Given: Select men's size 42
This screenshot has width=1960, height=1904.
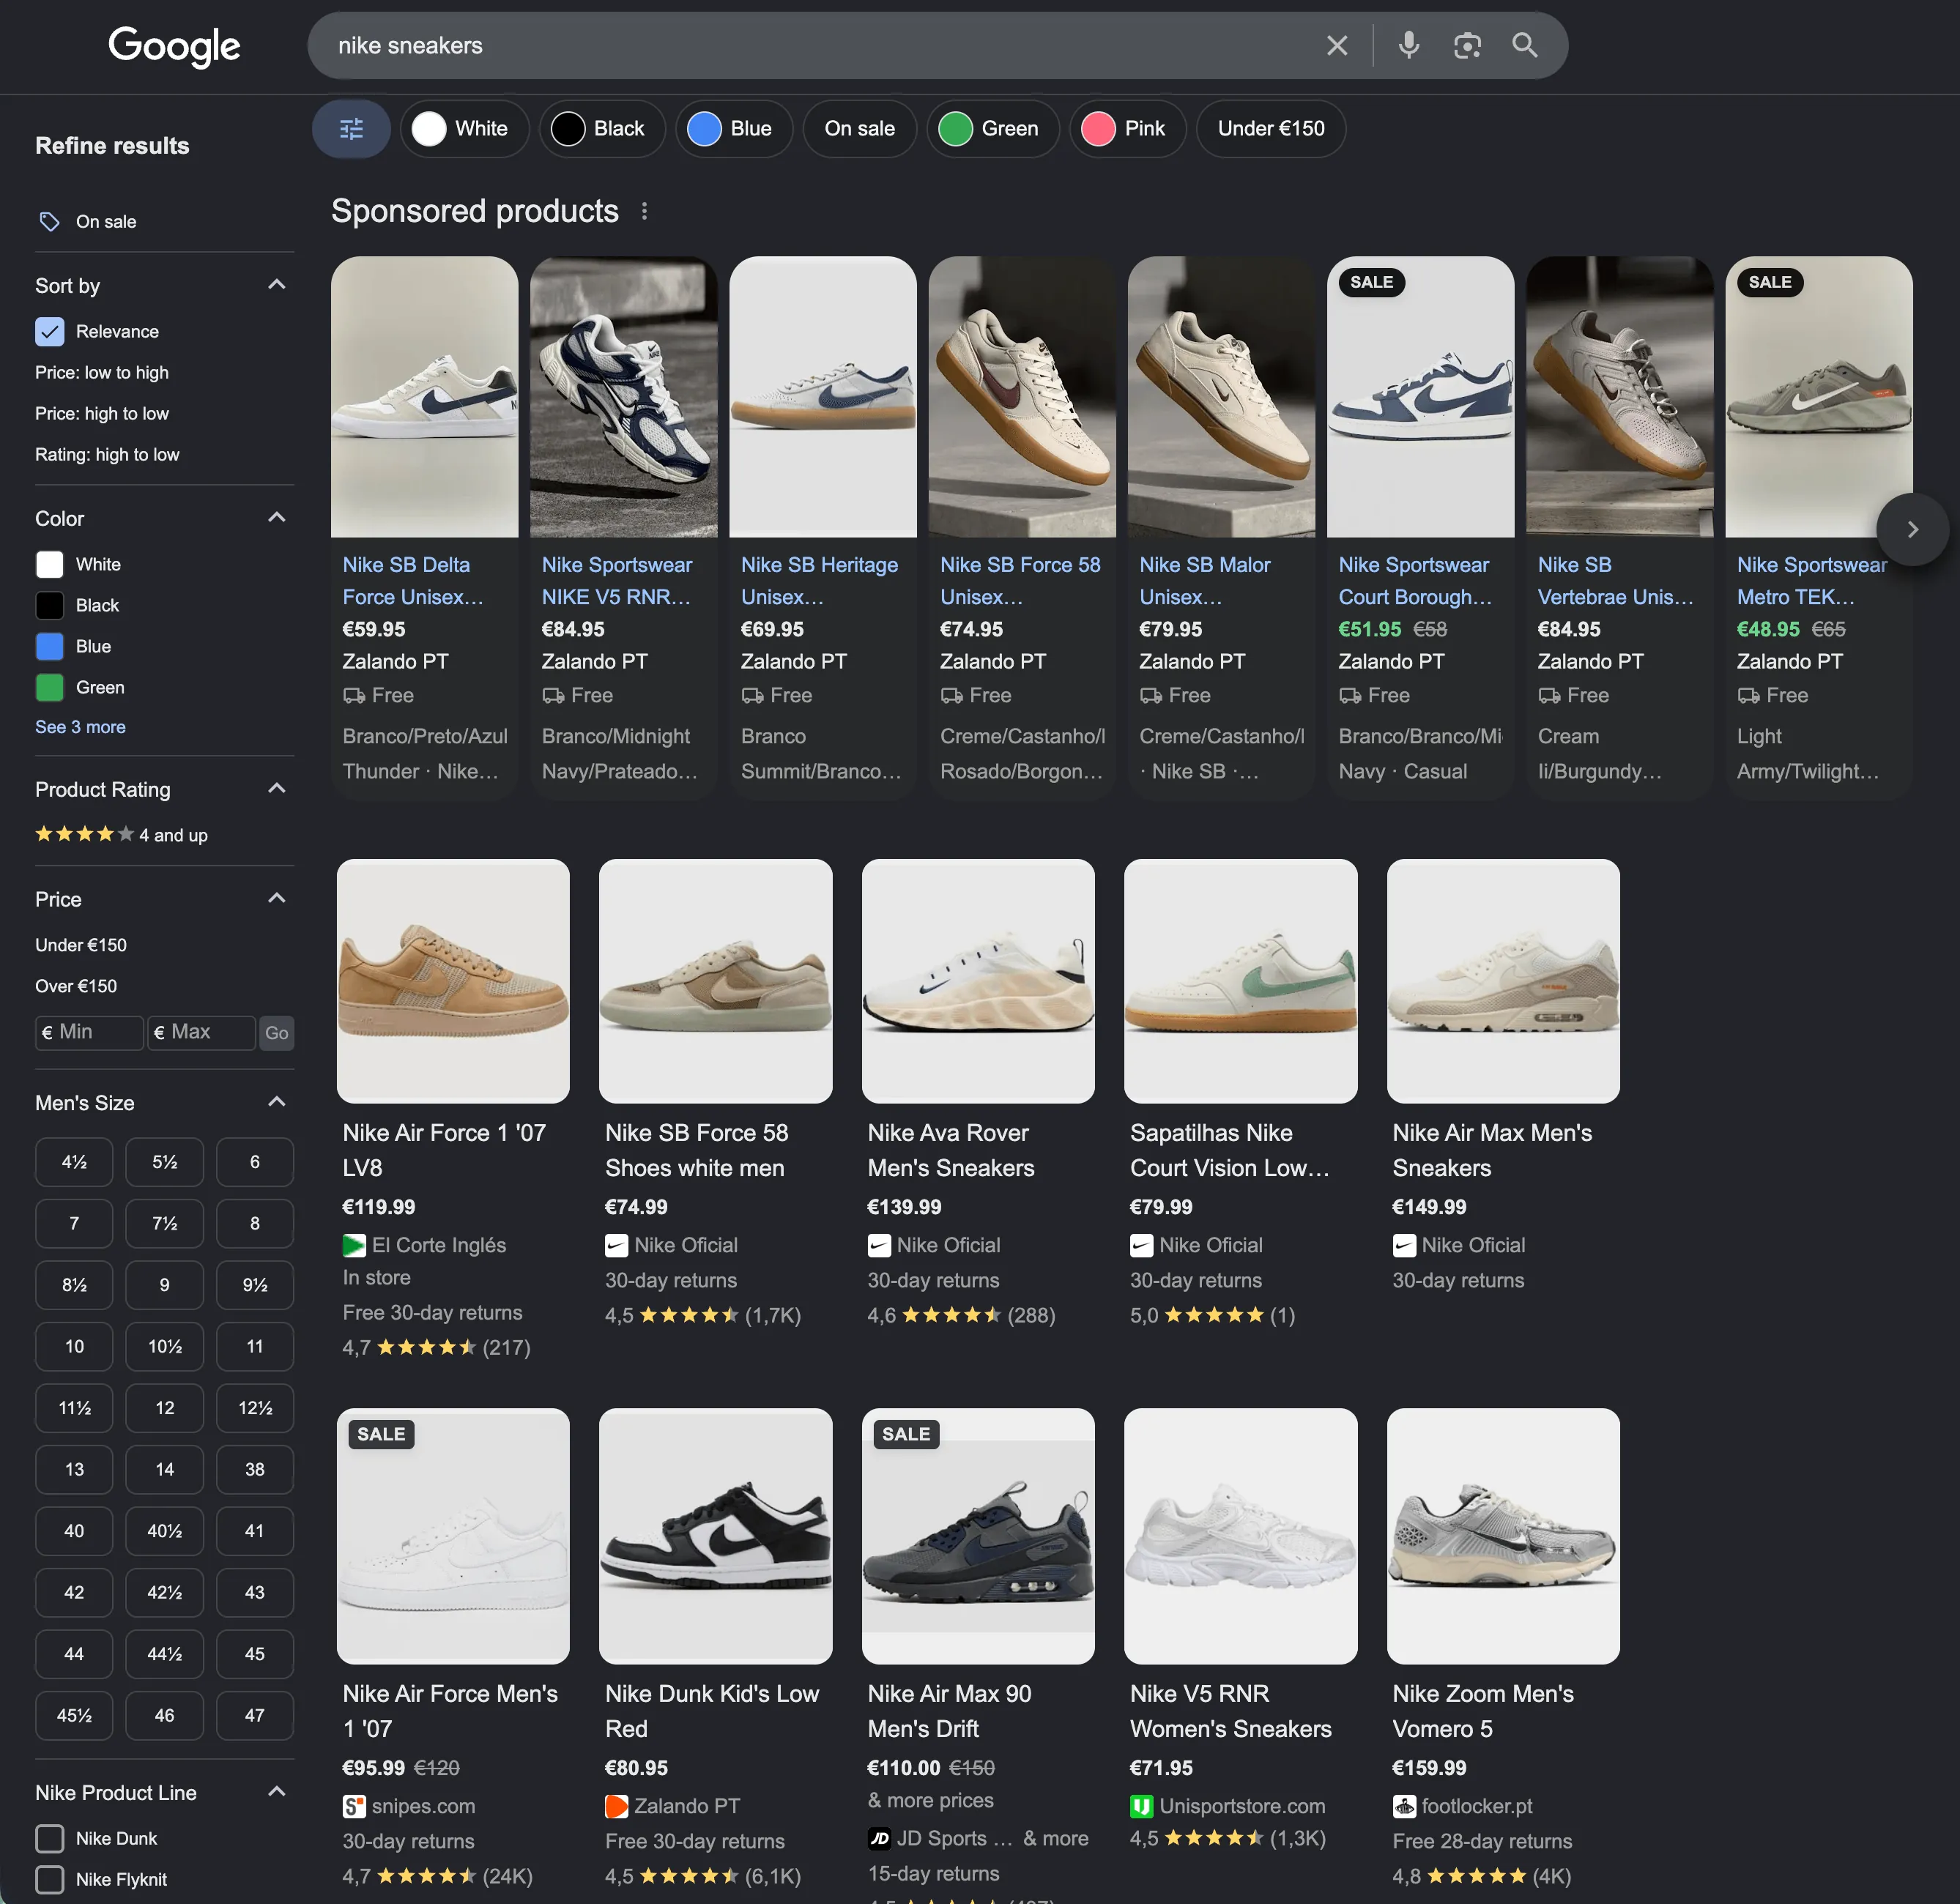Looking at the screenshot, I should click(74, 1592).
